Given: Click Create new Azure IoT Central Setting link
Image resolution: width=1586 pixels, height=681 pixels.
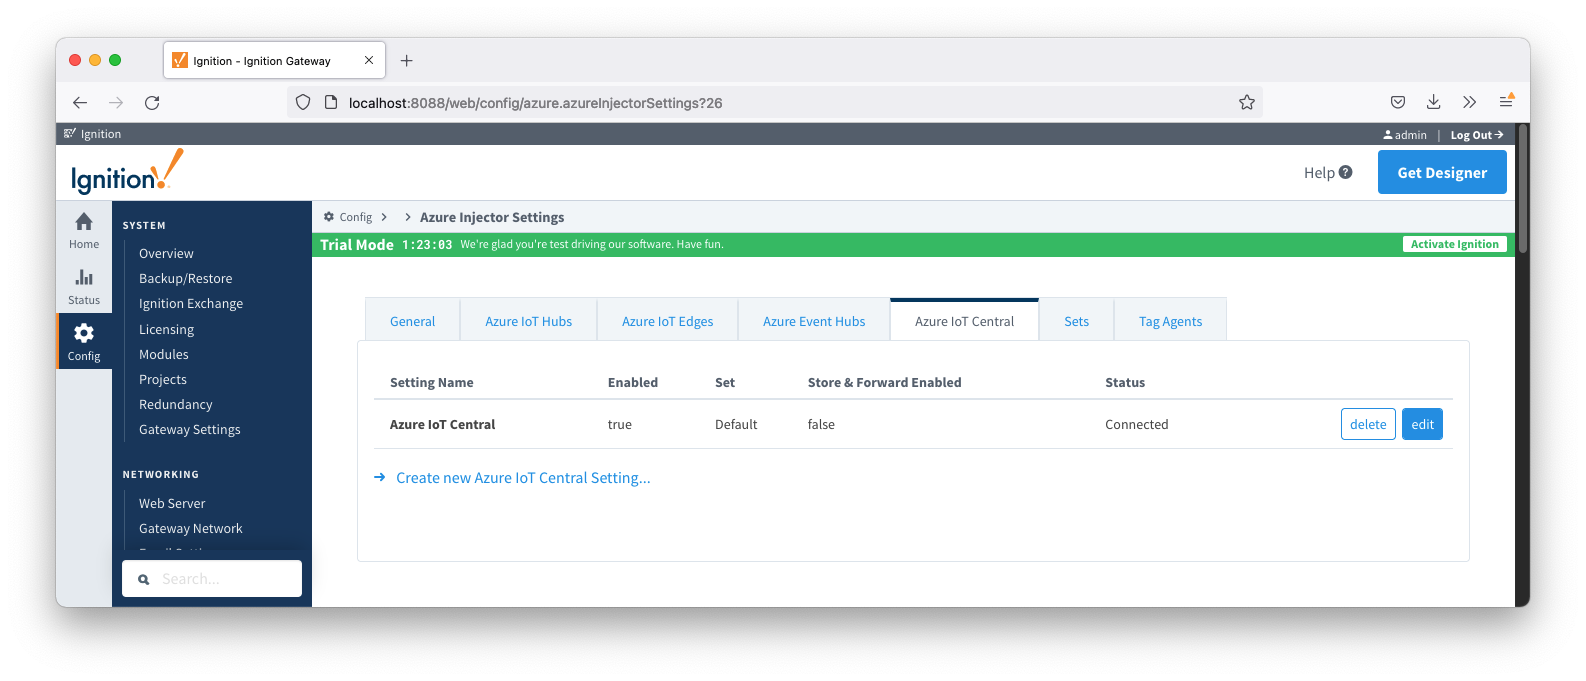Looking at the screenshot, I should click(522, 478).
